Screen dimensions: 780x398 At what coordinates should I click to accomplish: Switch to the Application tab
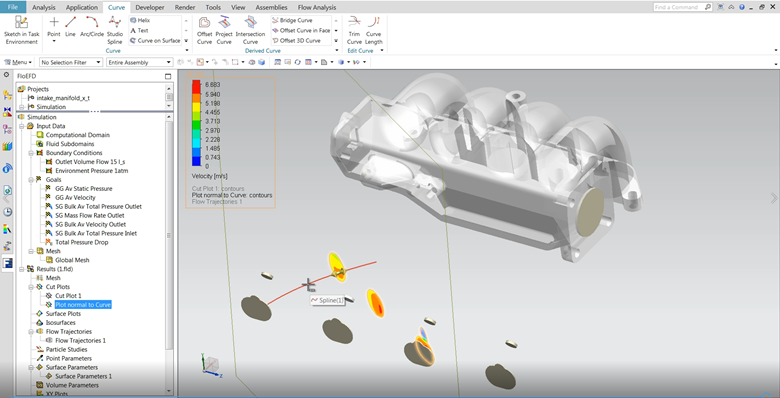click(82, 7)
